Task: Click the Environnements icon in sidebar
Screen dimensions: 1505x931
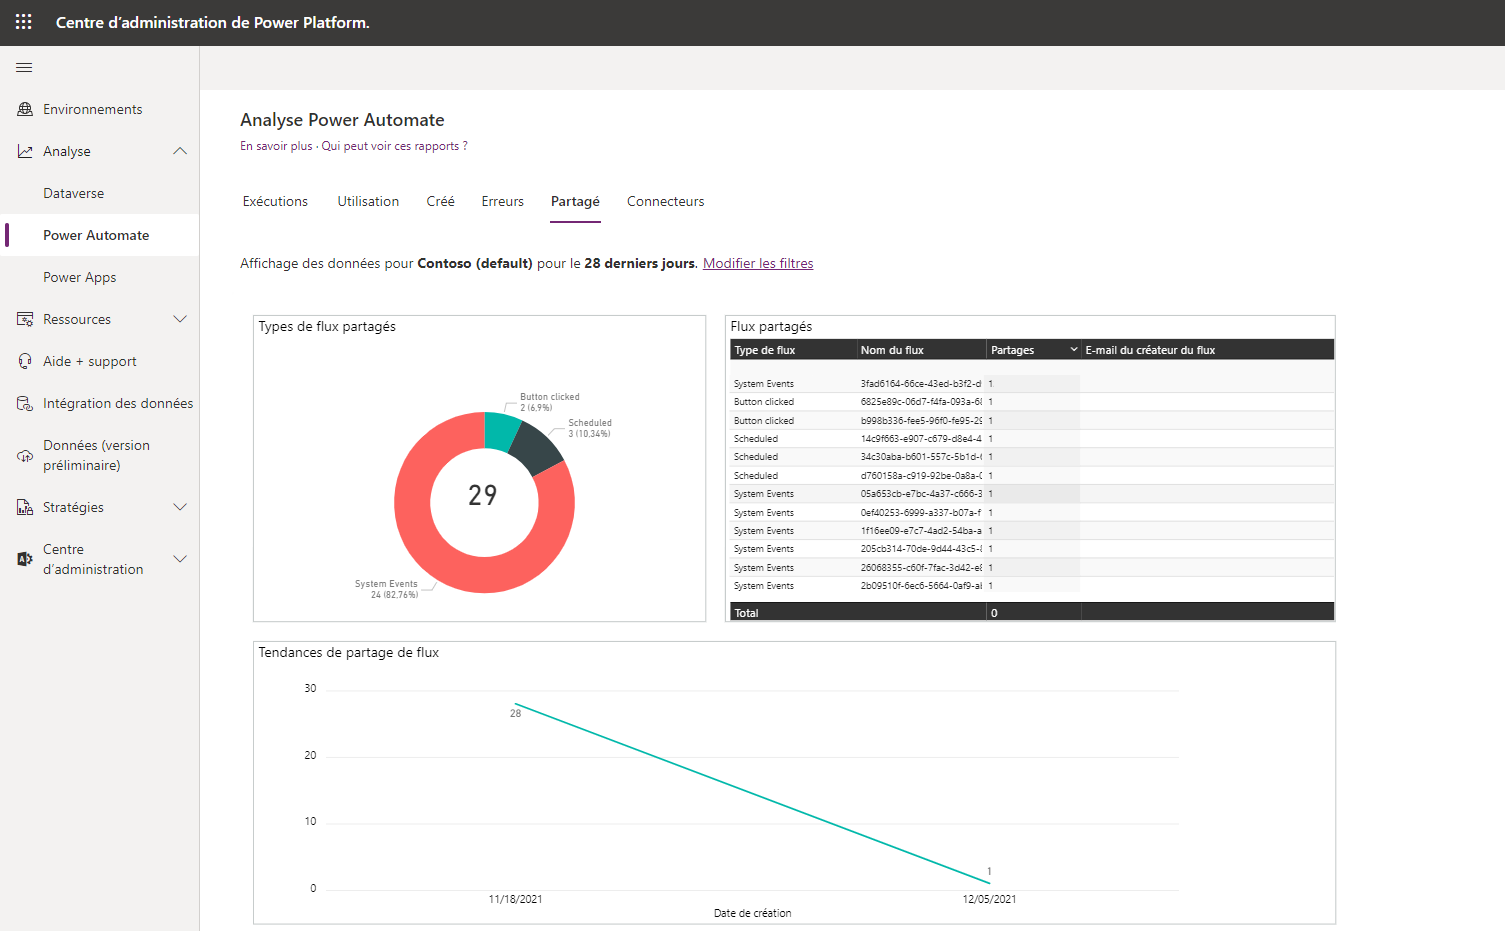Action: click(x=25, y=109)
